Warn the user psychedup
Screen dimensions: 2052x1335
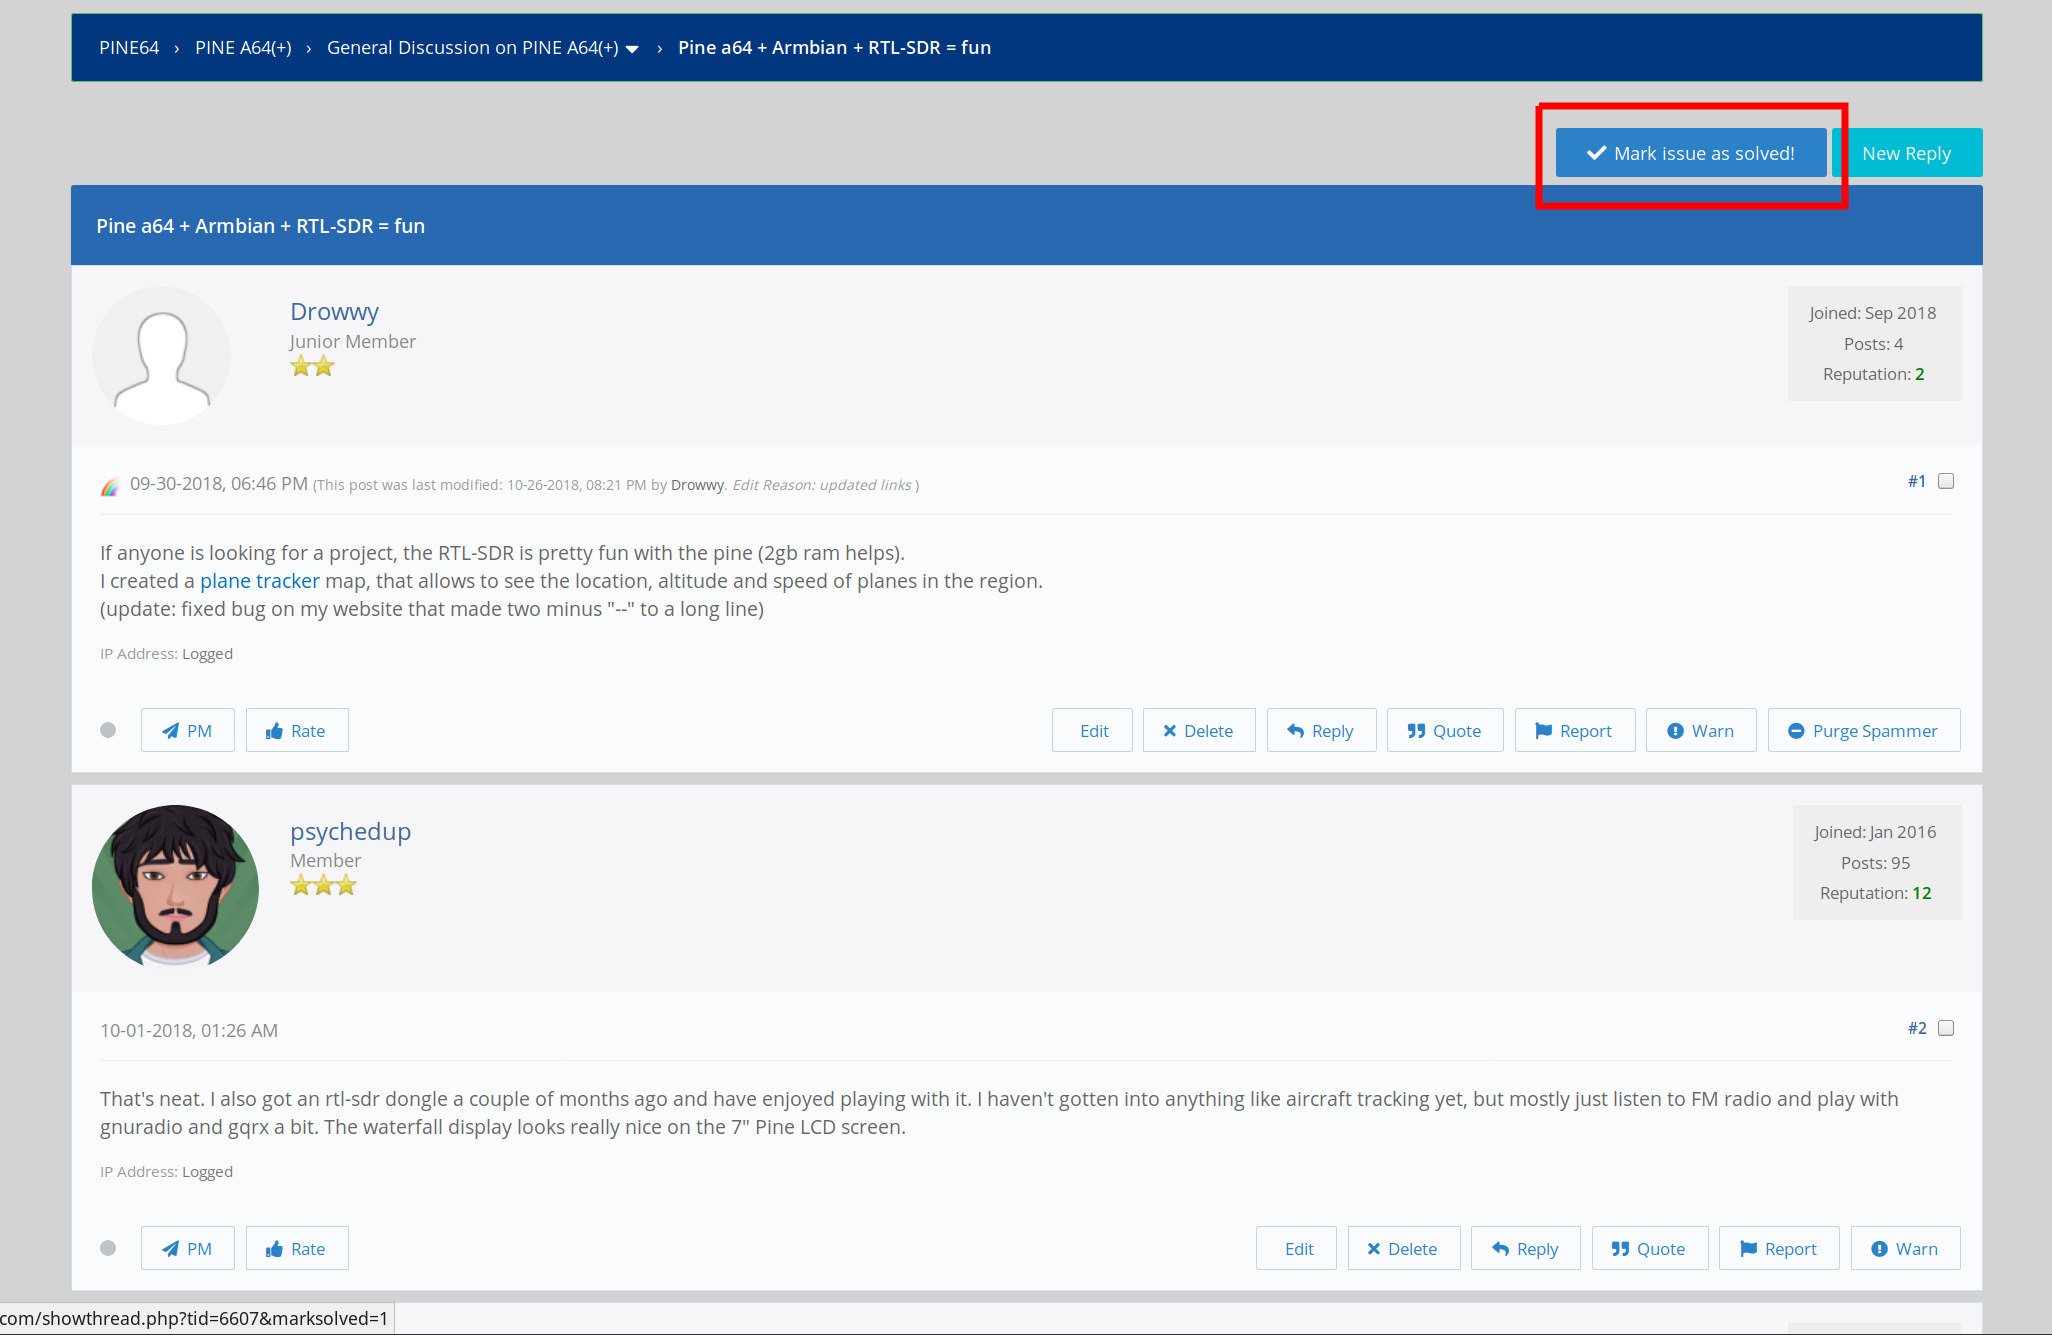(1904, 1249)
